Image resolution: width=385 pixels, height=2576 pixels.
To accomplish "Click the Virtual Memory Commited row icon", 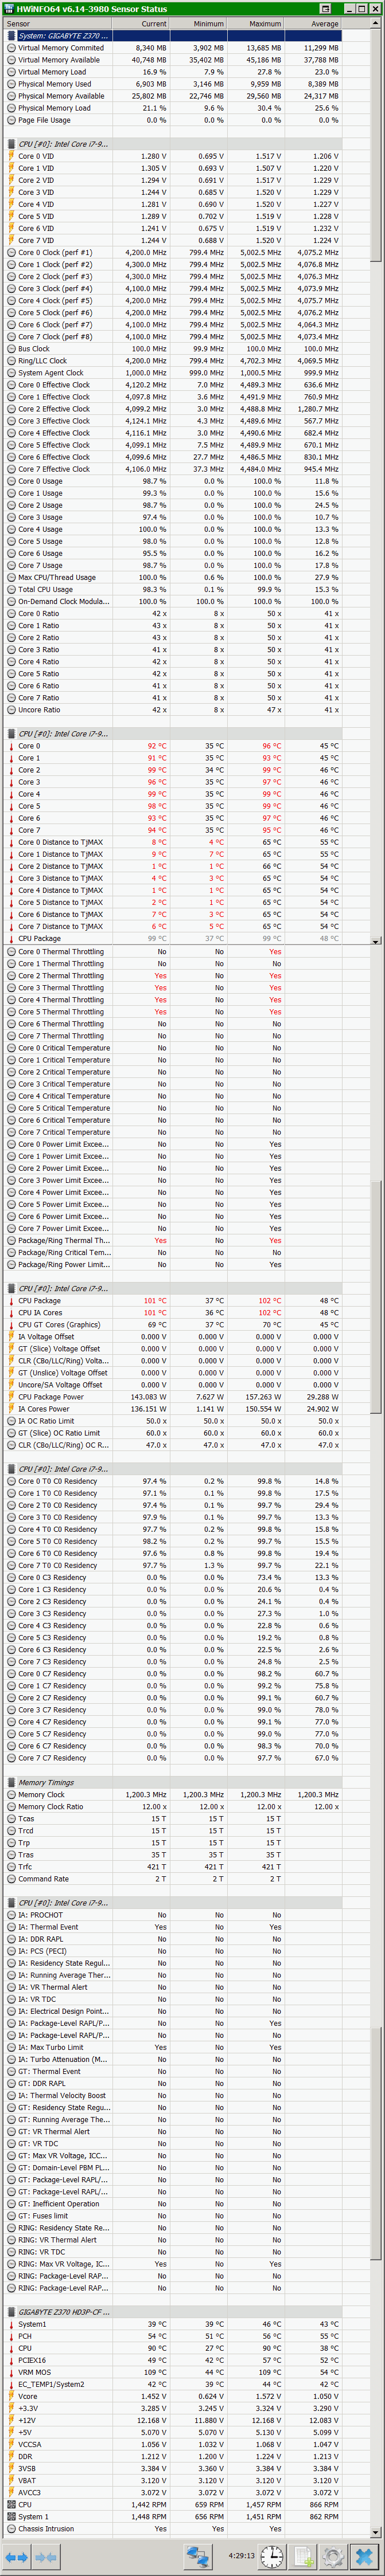I will pyautogui.click(x=11, y=48).
